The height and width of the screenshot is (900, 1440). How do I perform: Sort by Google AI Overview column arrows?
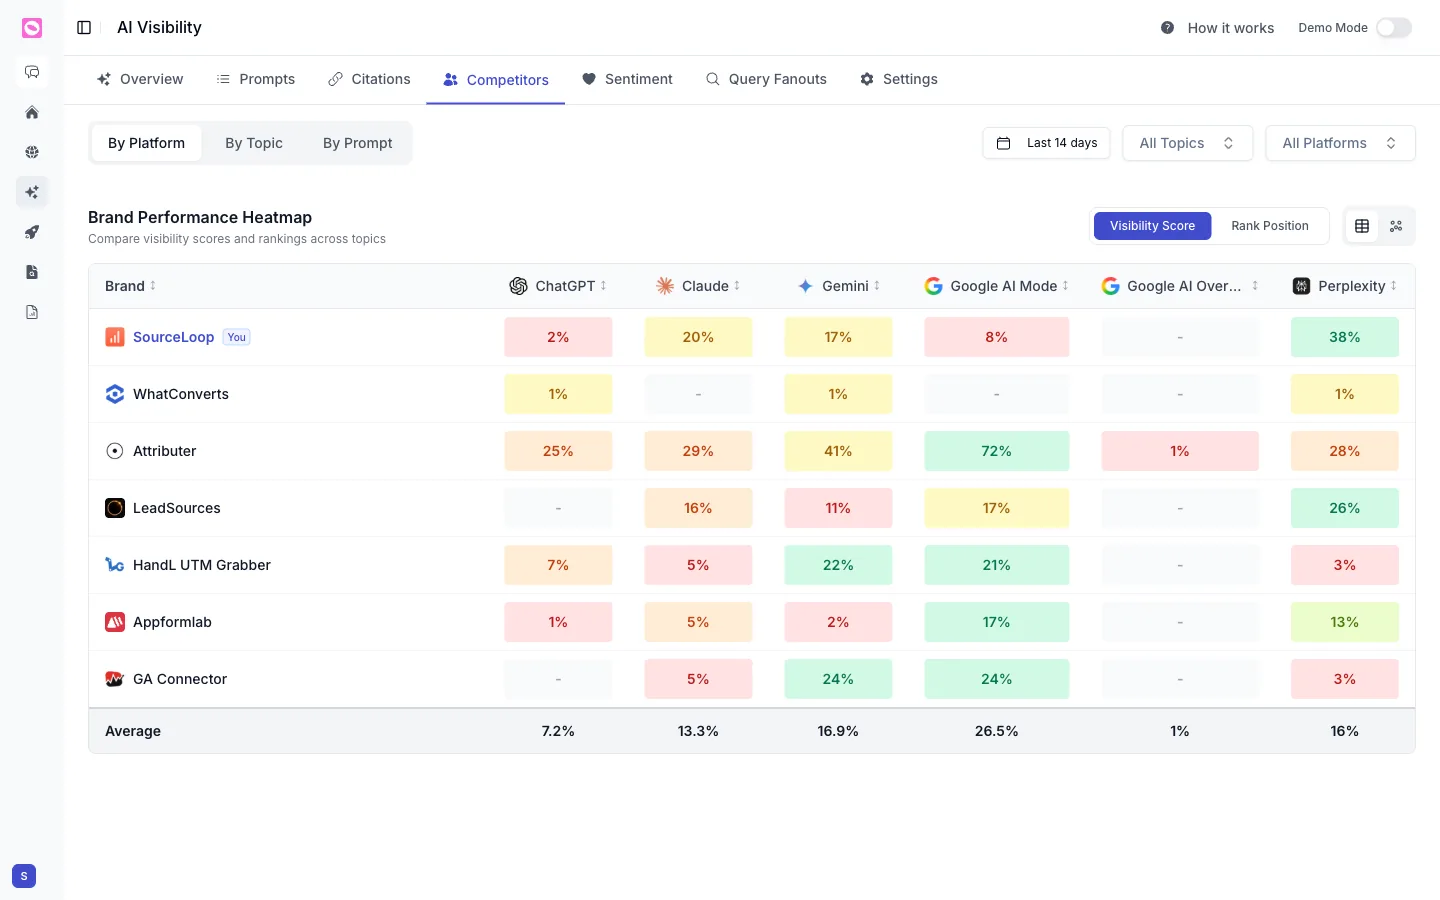(x=1255, y=286)
